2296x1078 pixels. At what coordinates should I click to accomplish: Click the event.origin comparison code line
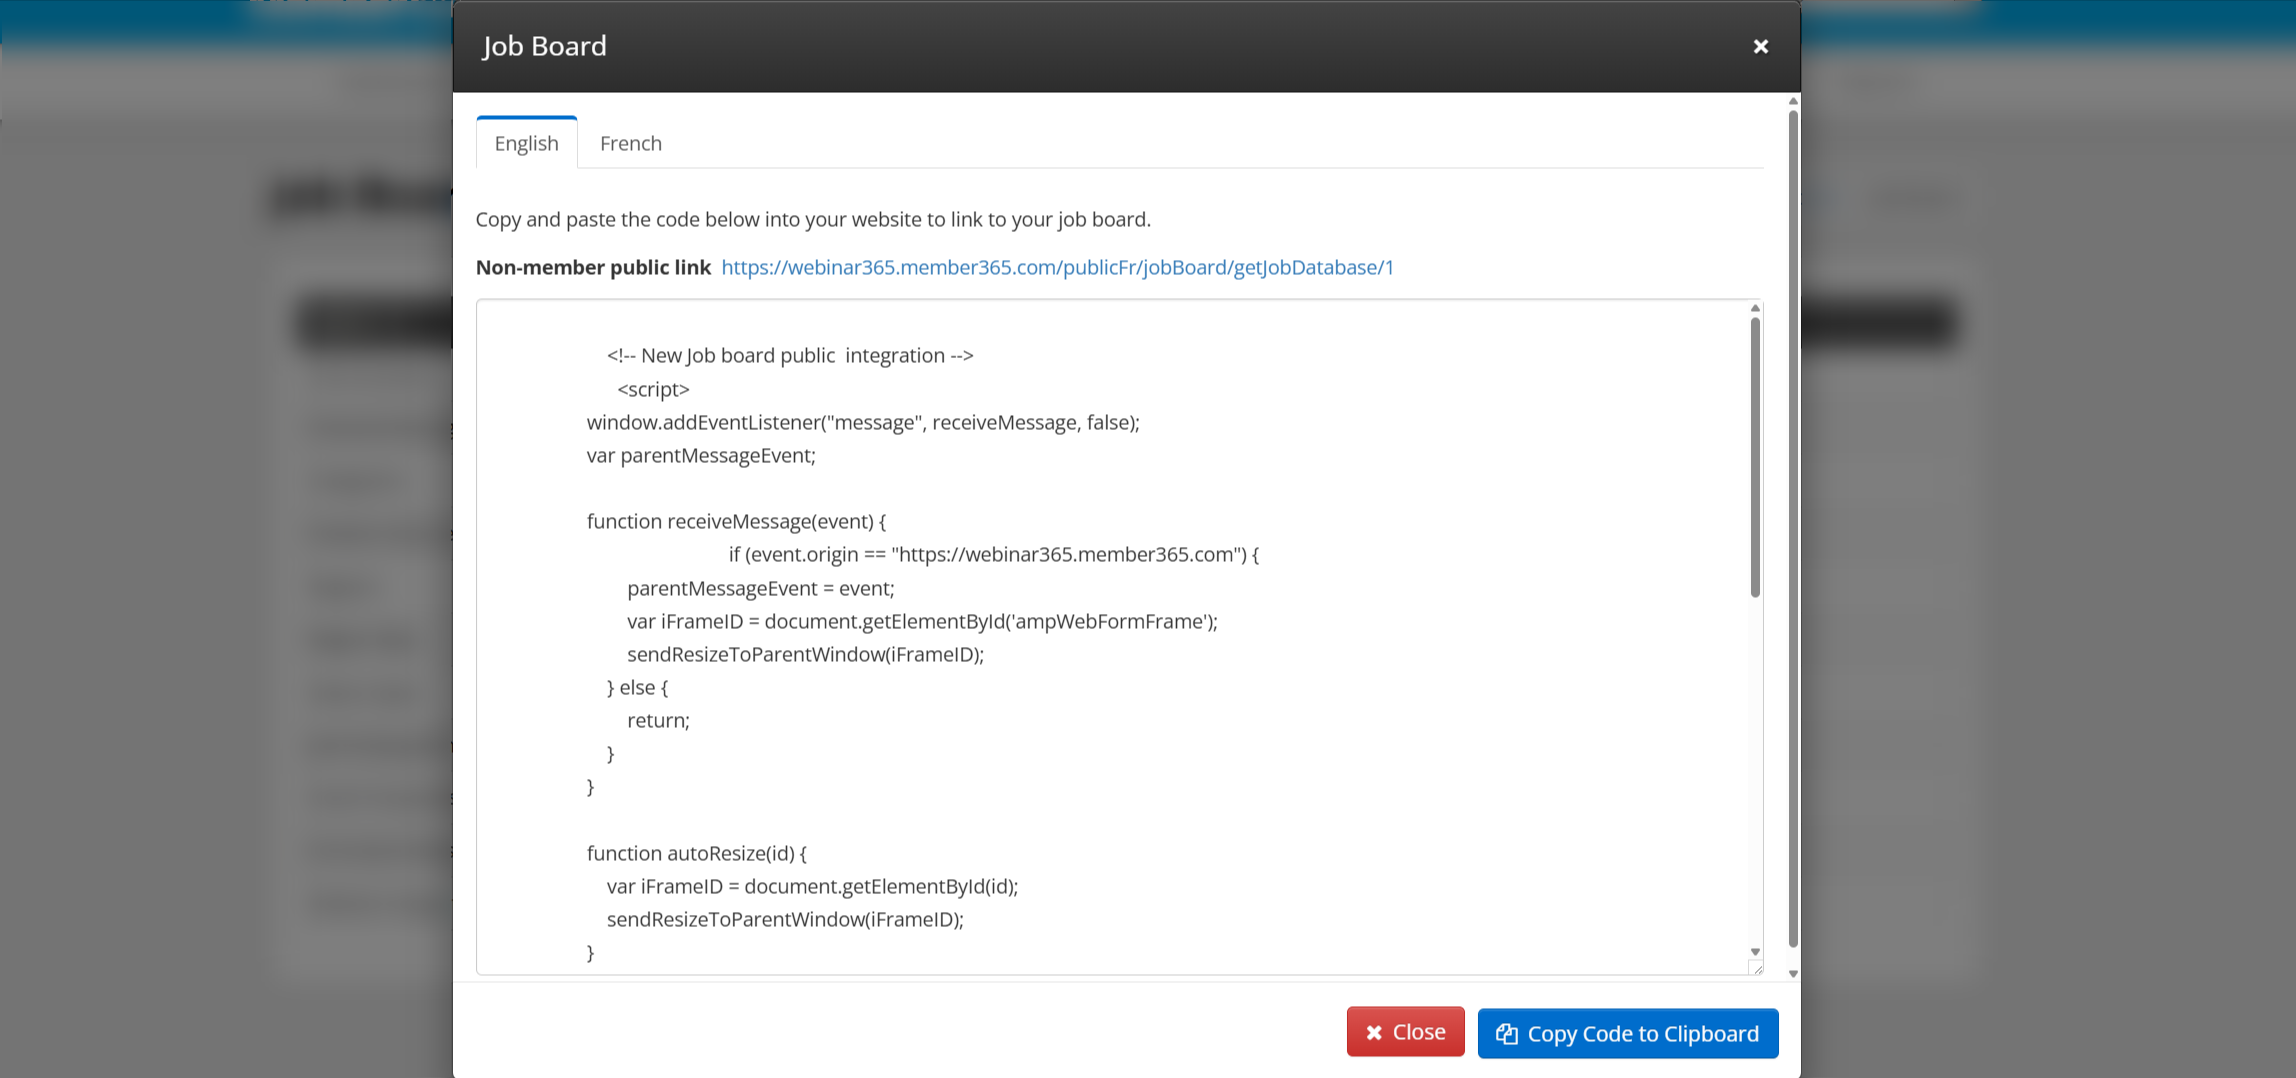(x=993, y=554)
